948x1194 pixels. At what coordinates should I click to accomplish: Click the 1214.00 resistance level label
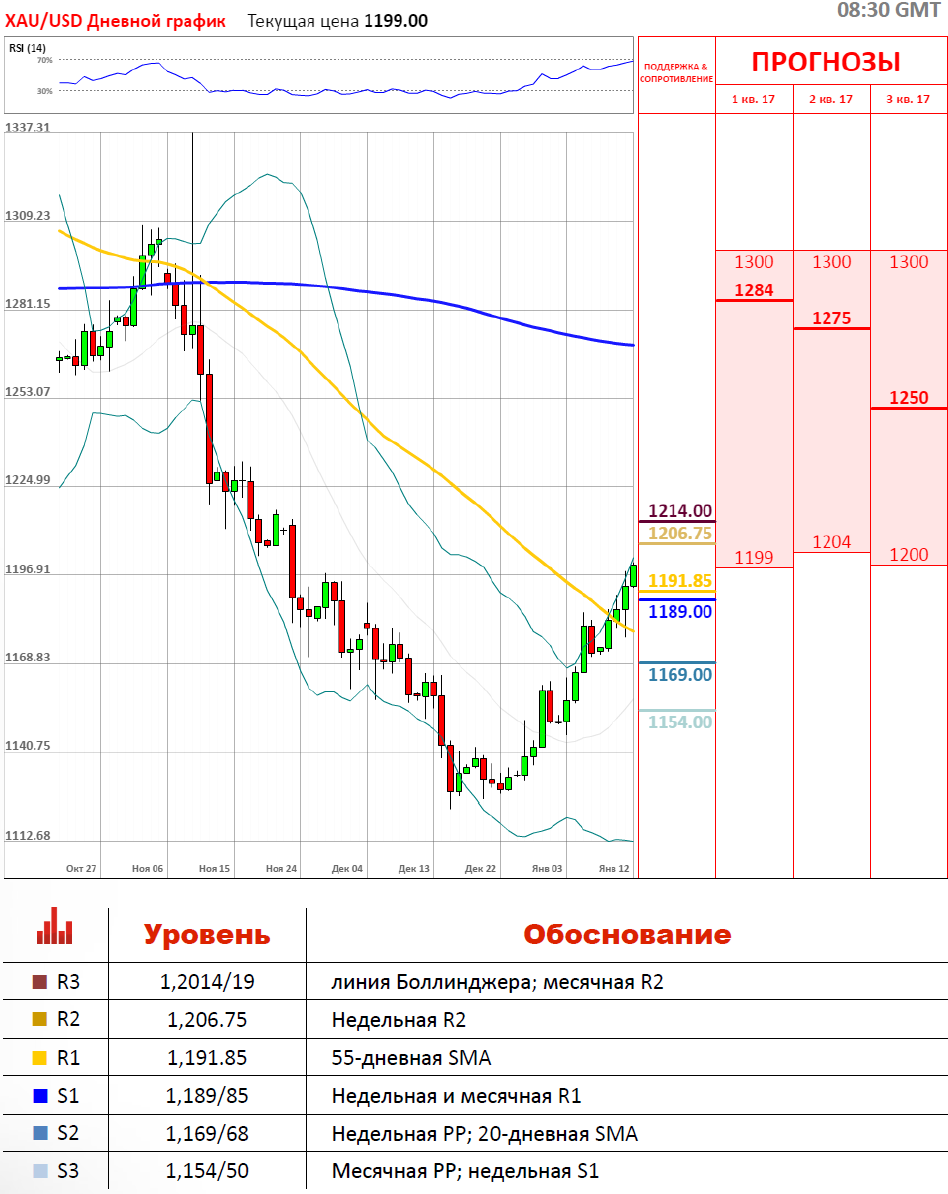point(680,510)
